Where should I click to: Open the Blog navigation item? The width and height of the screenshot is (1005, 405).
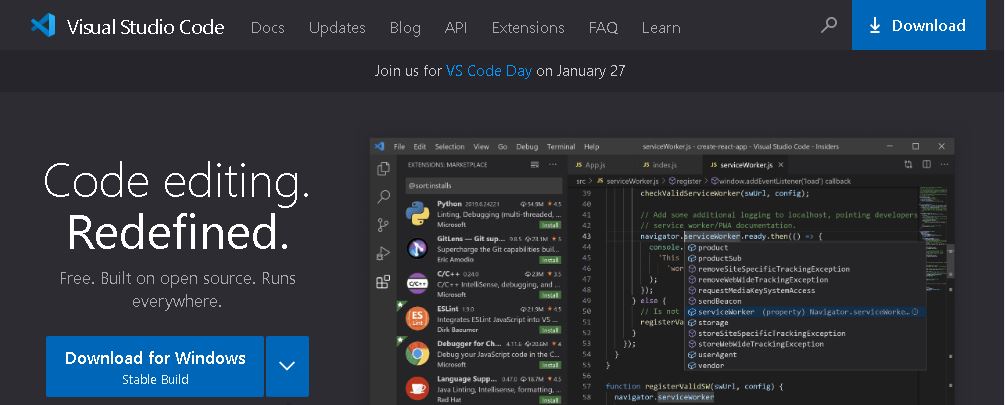pos(405,28)
